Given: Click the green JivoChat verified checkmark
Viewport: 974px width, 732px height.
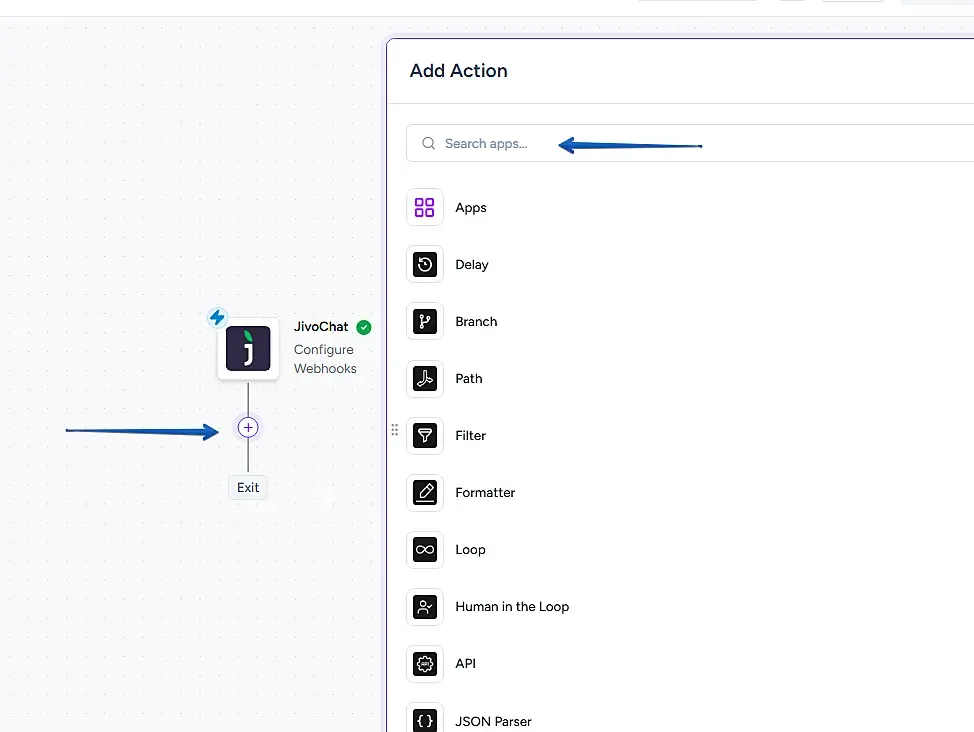Looking at the screenshot, I should click(x=364, y=327).
